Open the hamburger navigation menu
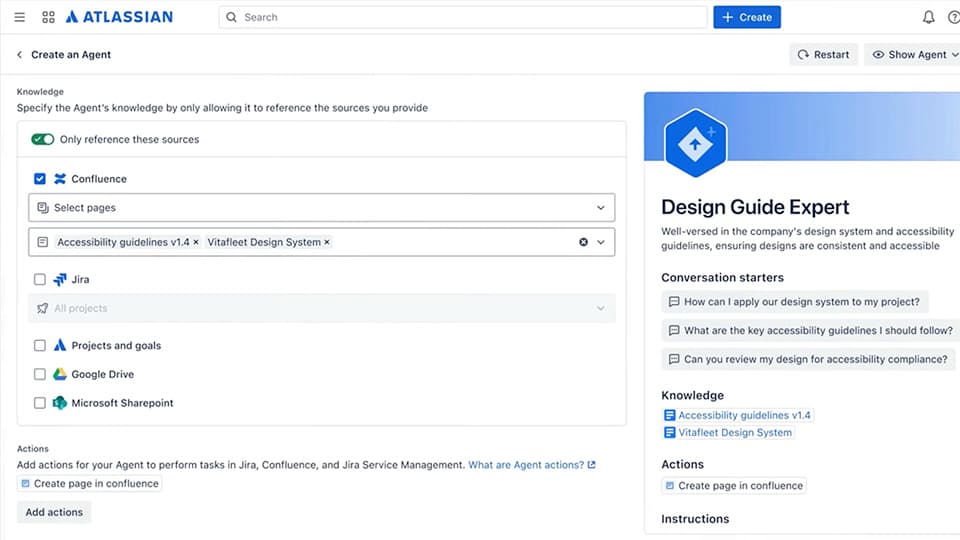Image resolution: width=960 pixels, height=540 pixels. [20, 17]
